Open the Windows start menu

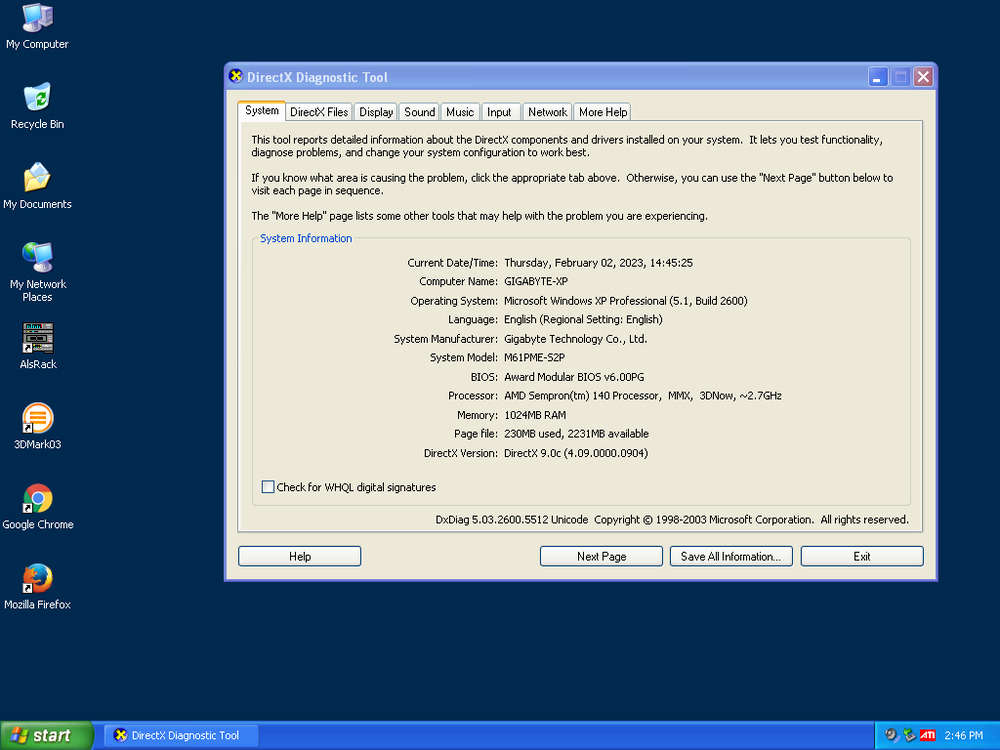[x=46, y=735]
